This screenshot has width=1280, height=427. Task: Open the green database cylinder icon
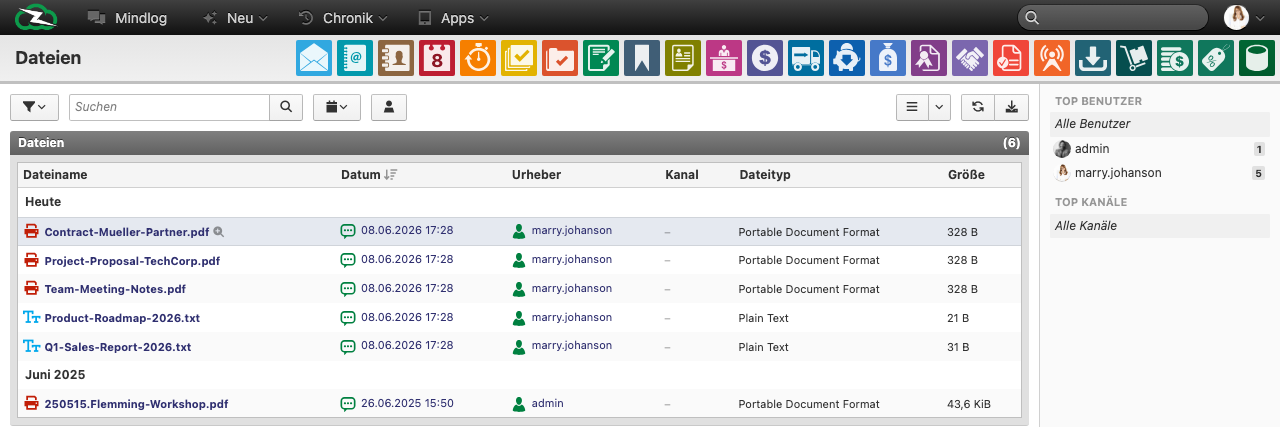[1257, 58]
